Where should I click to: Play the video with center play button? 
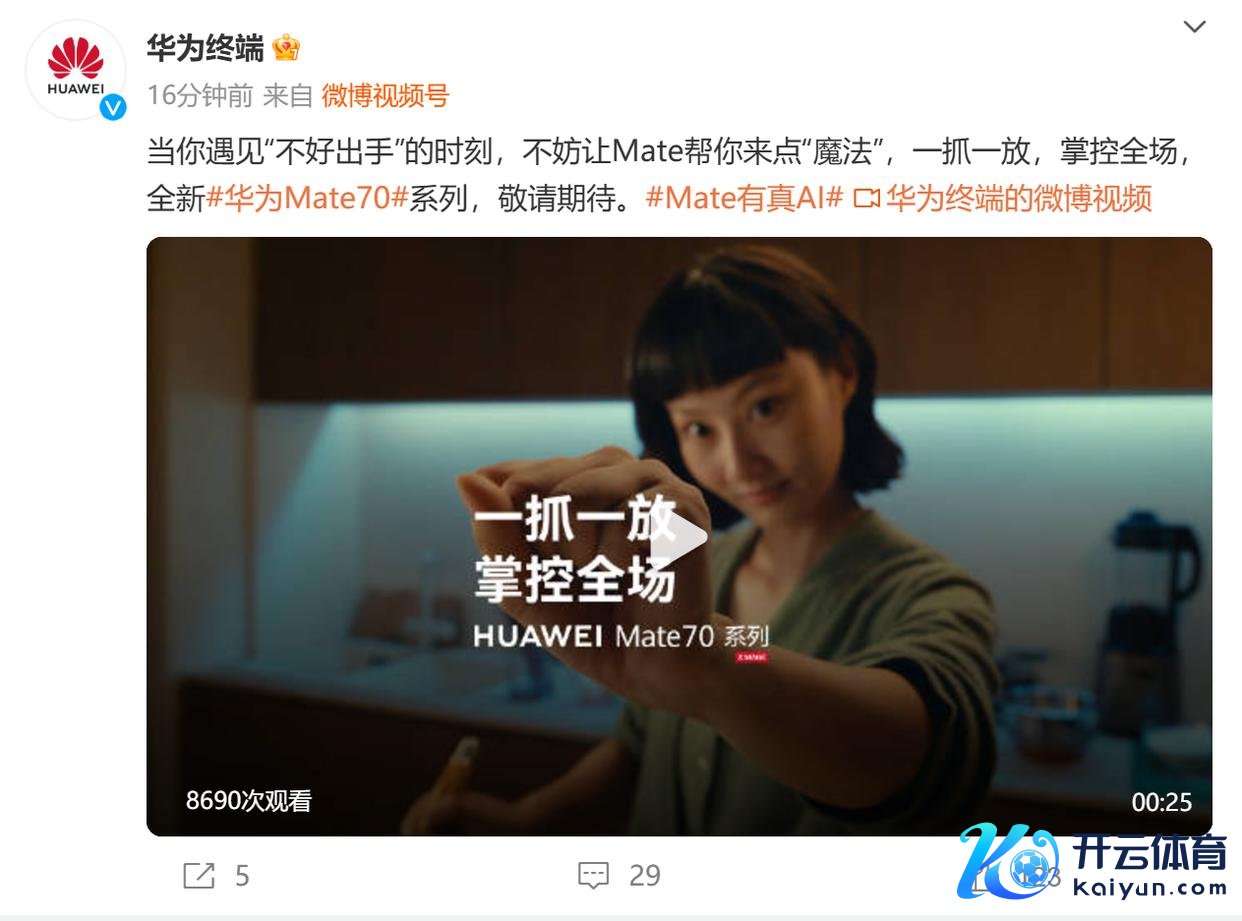(x=679, y=538)
